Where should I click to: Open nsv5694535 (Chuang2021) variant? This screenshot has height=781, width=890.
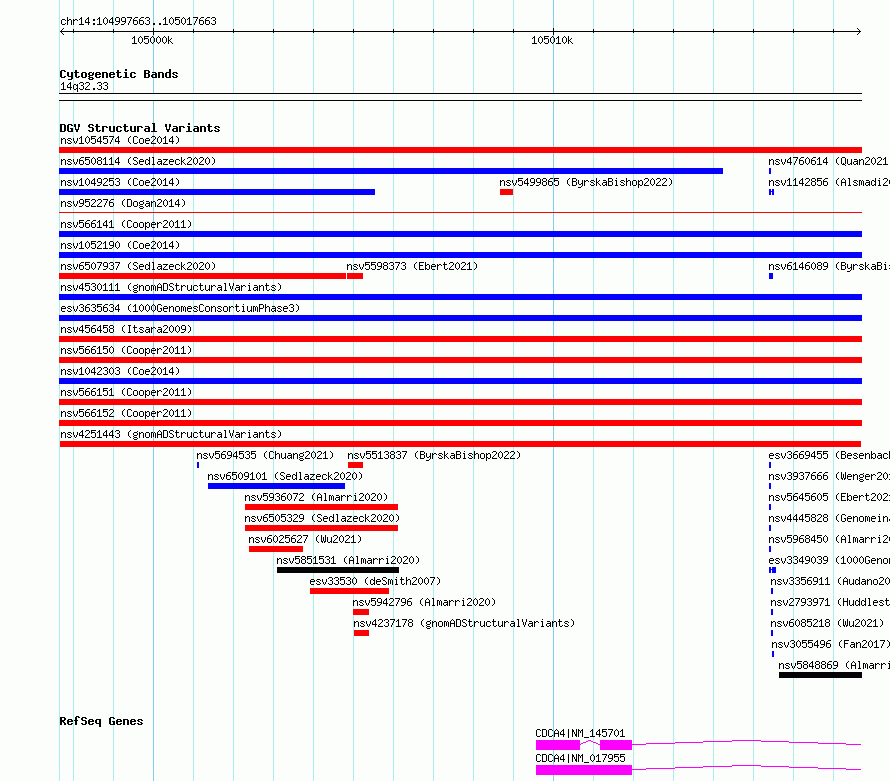click(x=265, y=455)
